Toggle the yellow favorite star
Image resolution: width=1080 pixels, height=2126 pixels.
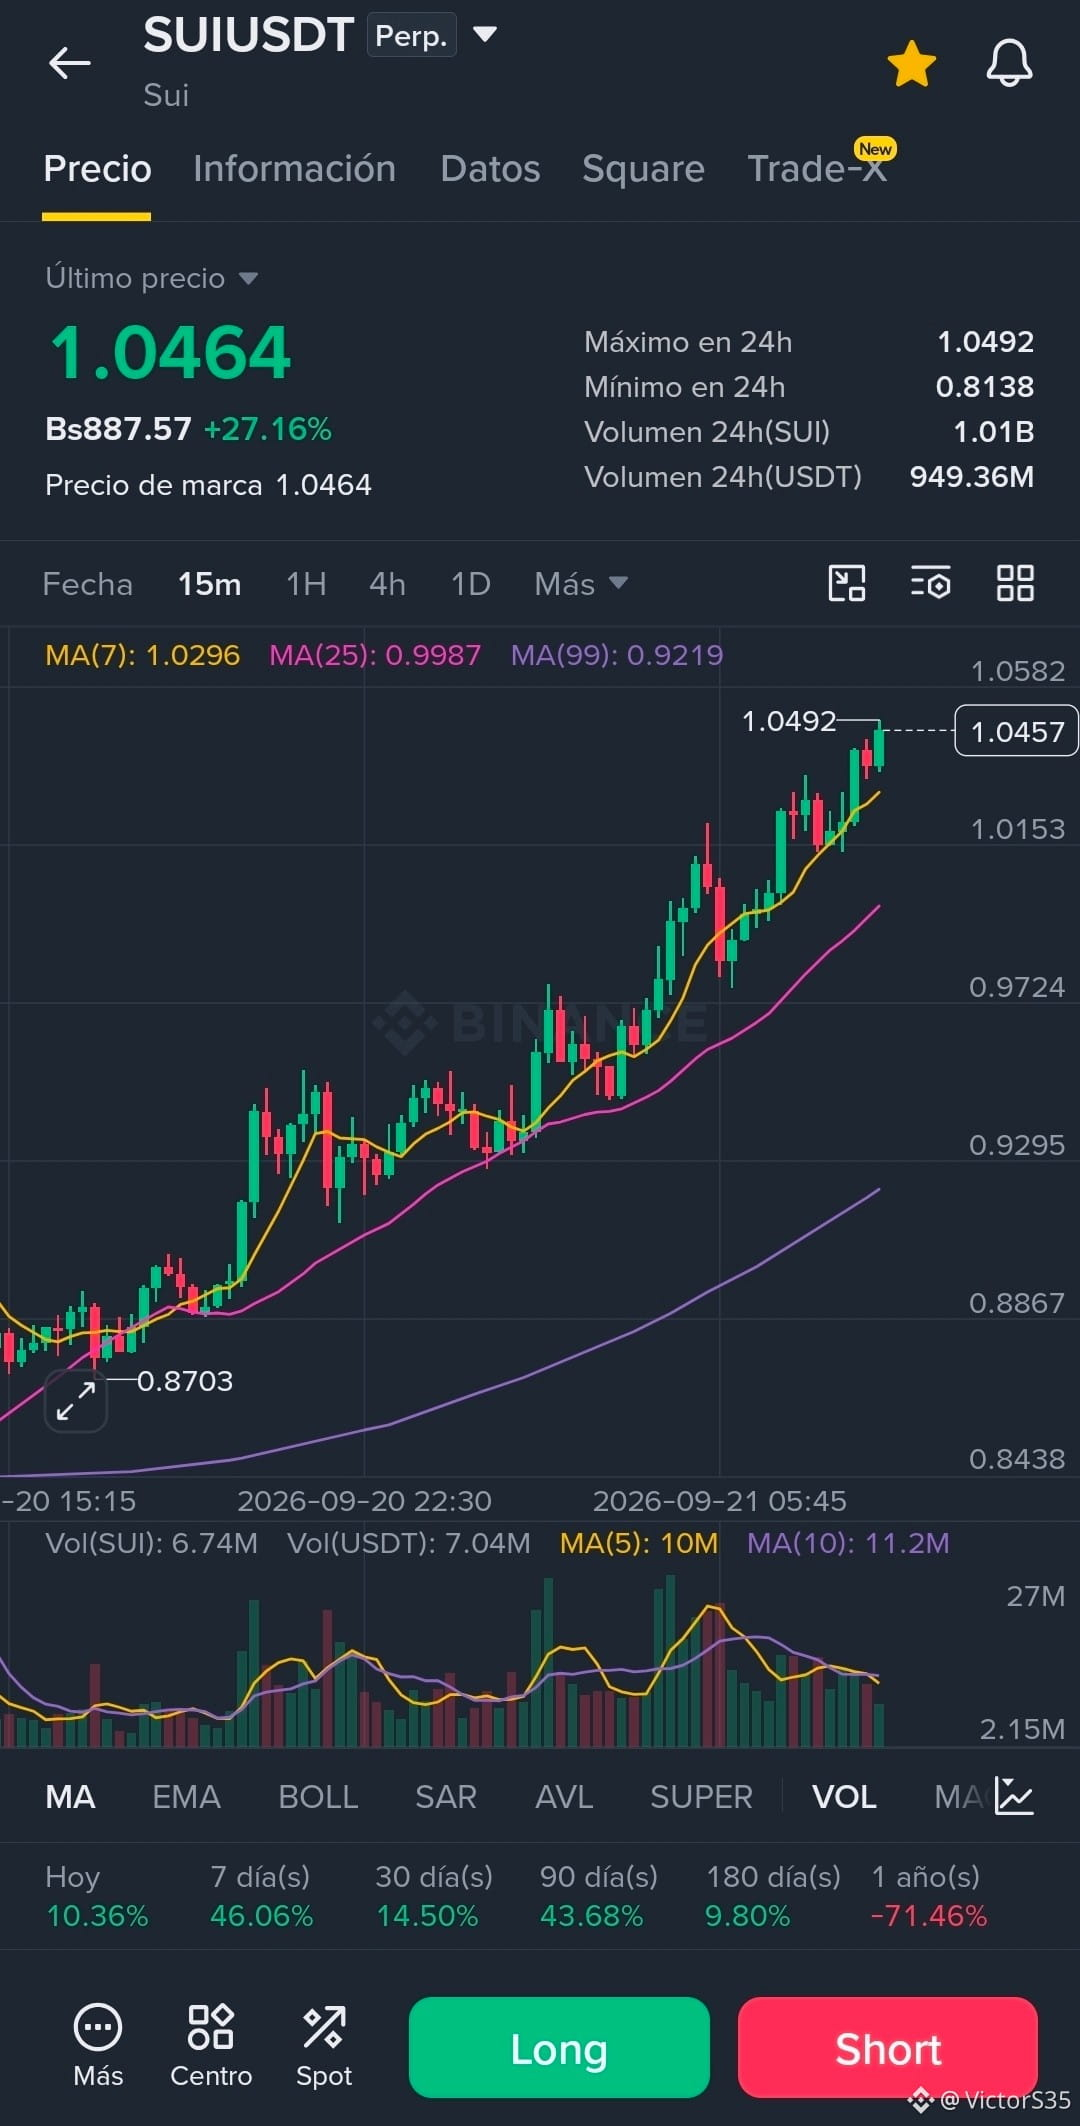[911, 64]
